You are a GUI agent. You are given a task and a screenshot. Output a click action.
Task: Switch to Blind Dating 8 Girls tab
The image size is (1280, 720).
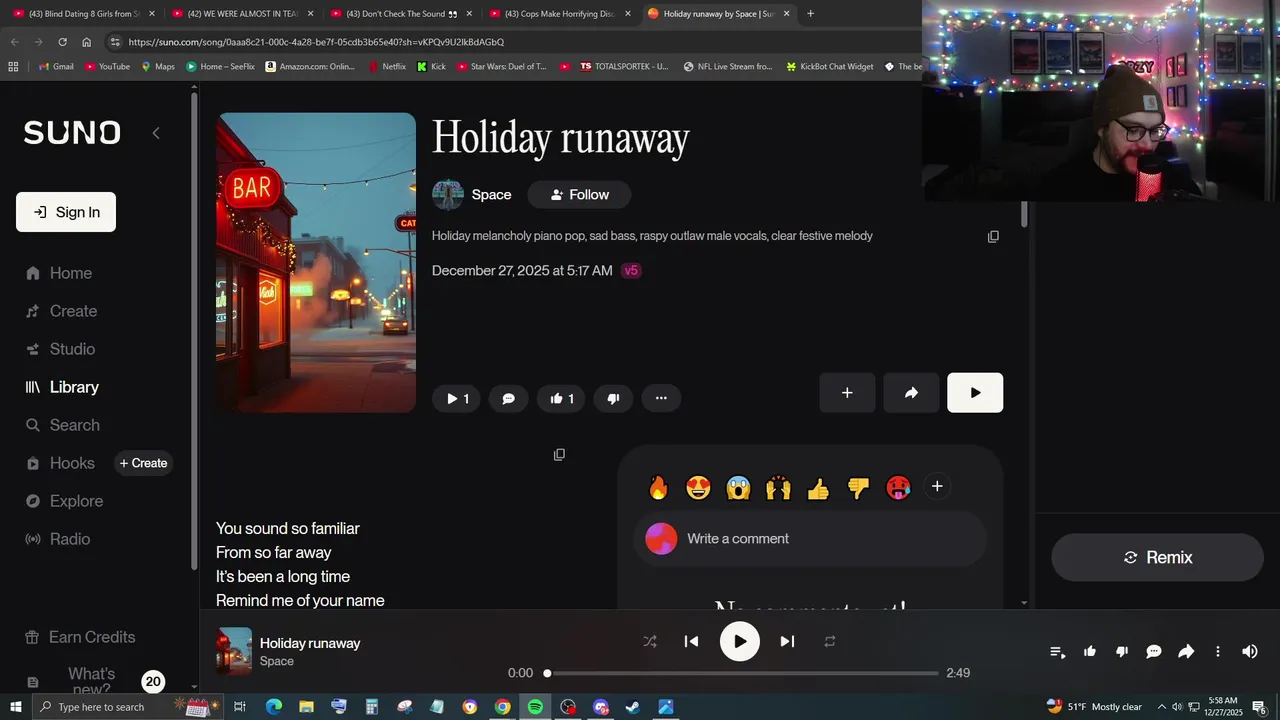82,14
